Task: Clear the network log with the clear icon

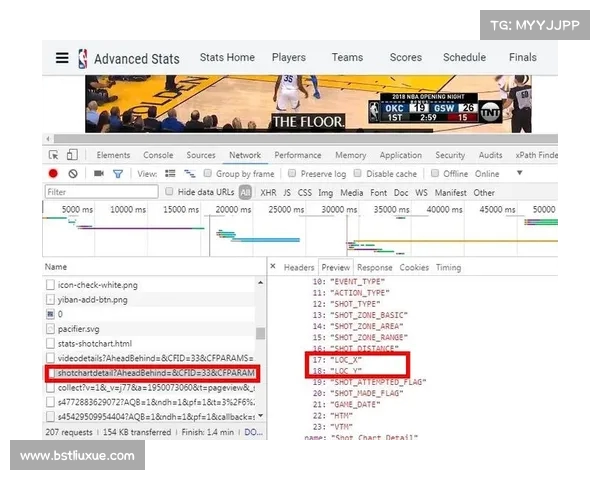Action: (72, 174)
